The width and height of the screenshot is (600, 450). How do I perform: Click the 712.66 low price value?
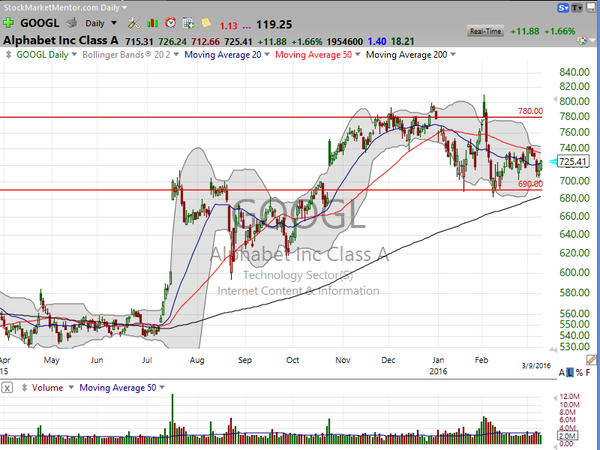[x=205, y=41]
